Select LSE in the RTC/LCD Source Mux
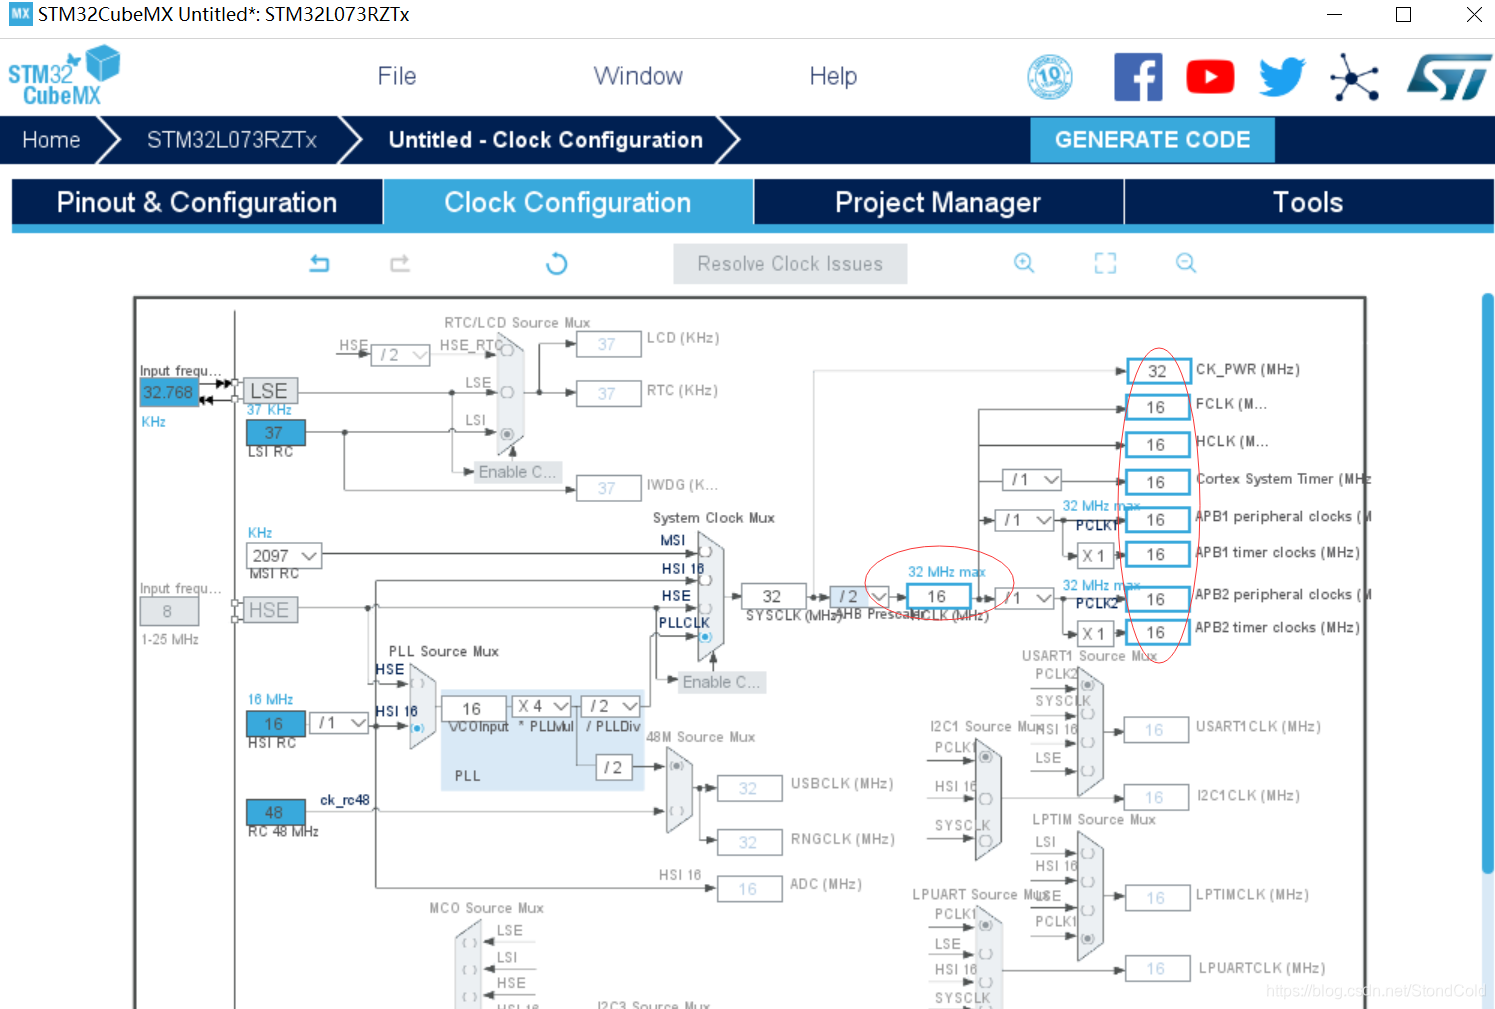 [x=507, y=392]
